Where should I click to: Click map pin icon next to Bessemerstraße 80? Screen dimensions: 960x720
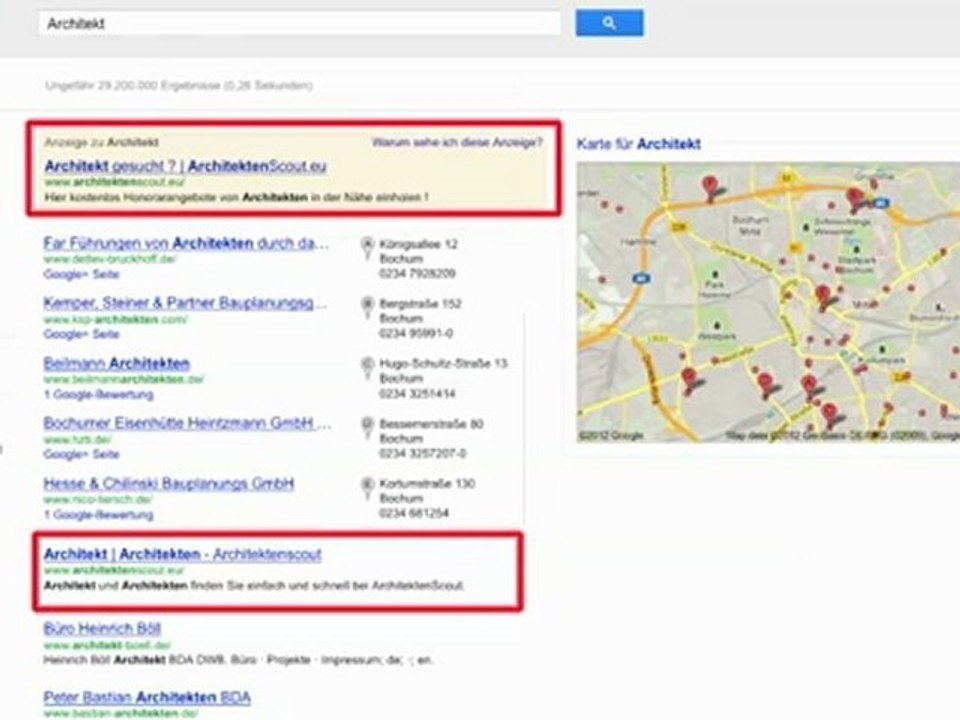coord(367,427)
